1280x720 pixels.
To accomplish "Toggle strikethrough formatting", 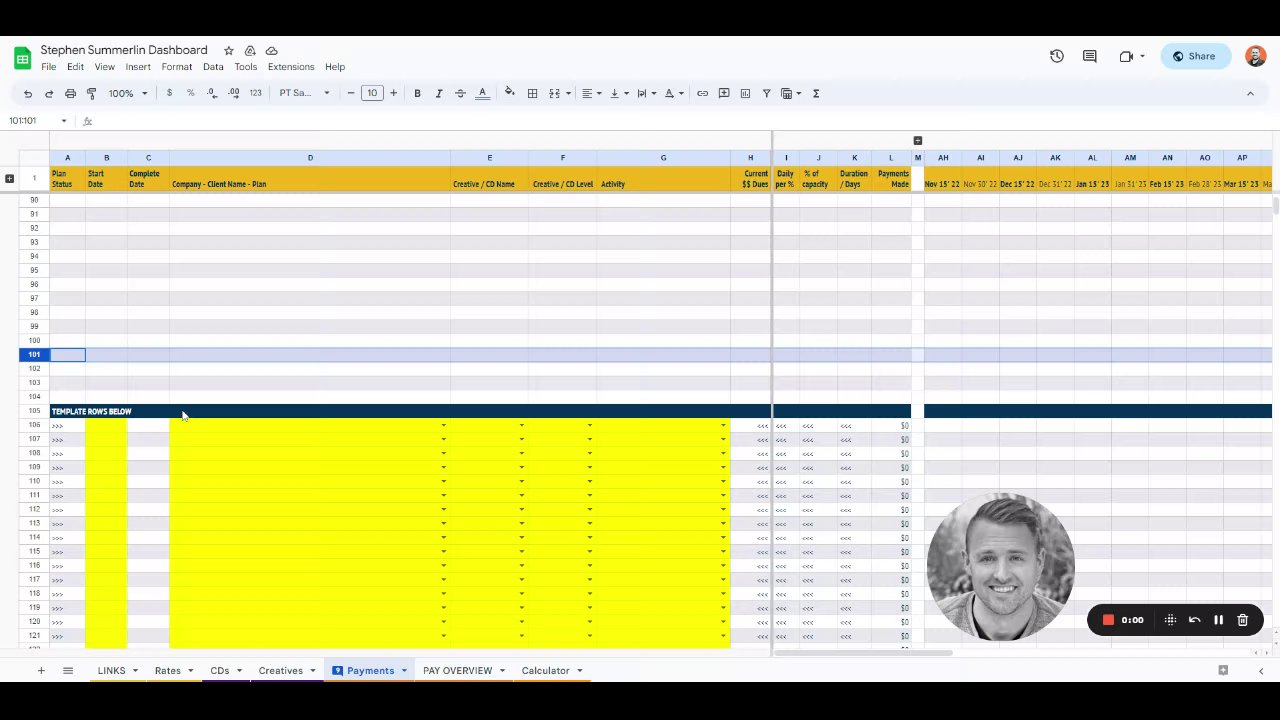I will [x=460, y=93].
